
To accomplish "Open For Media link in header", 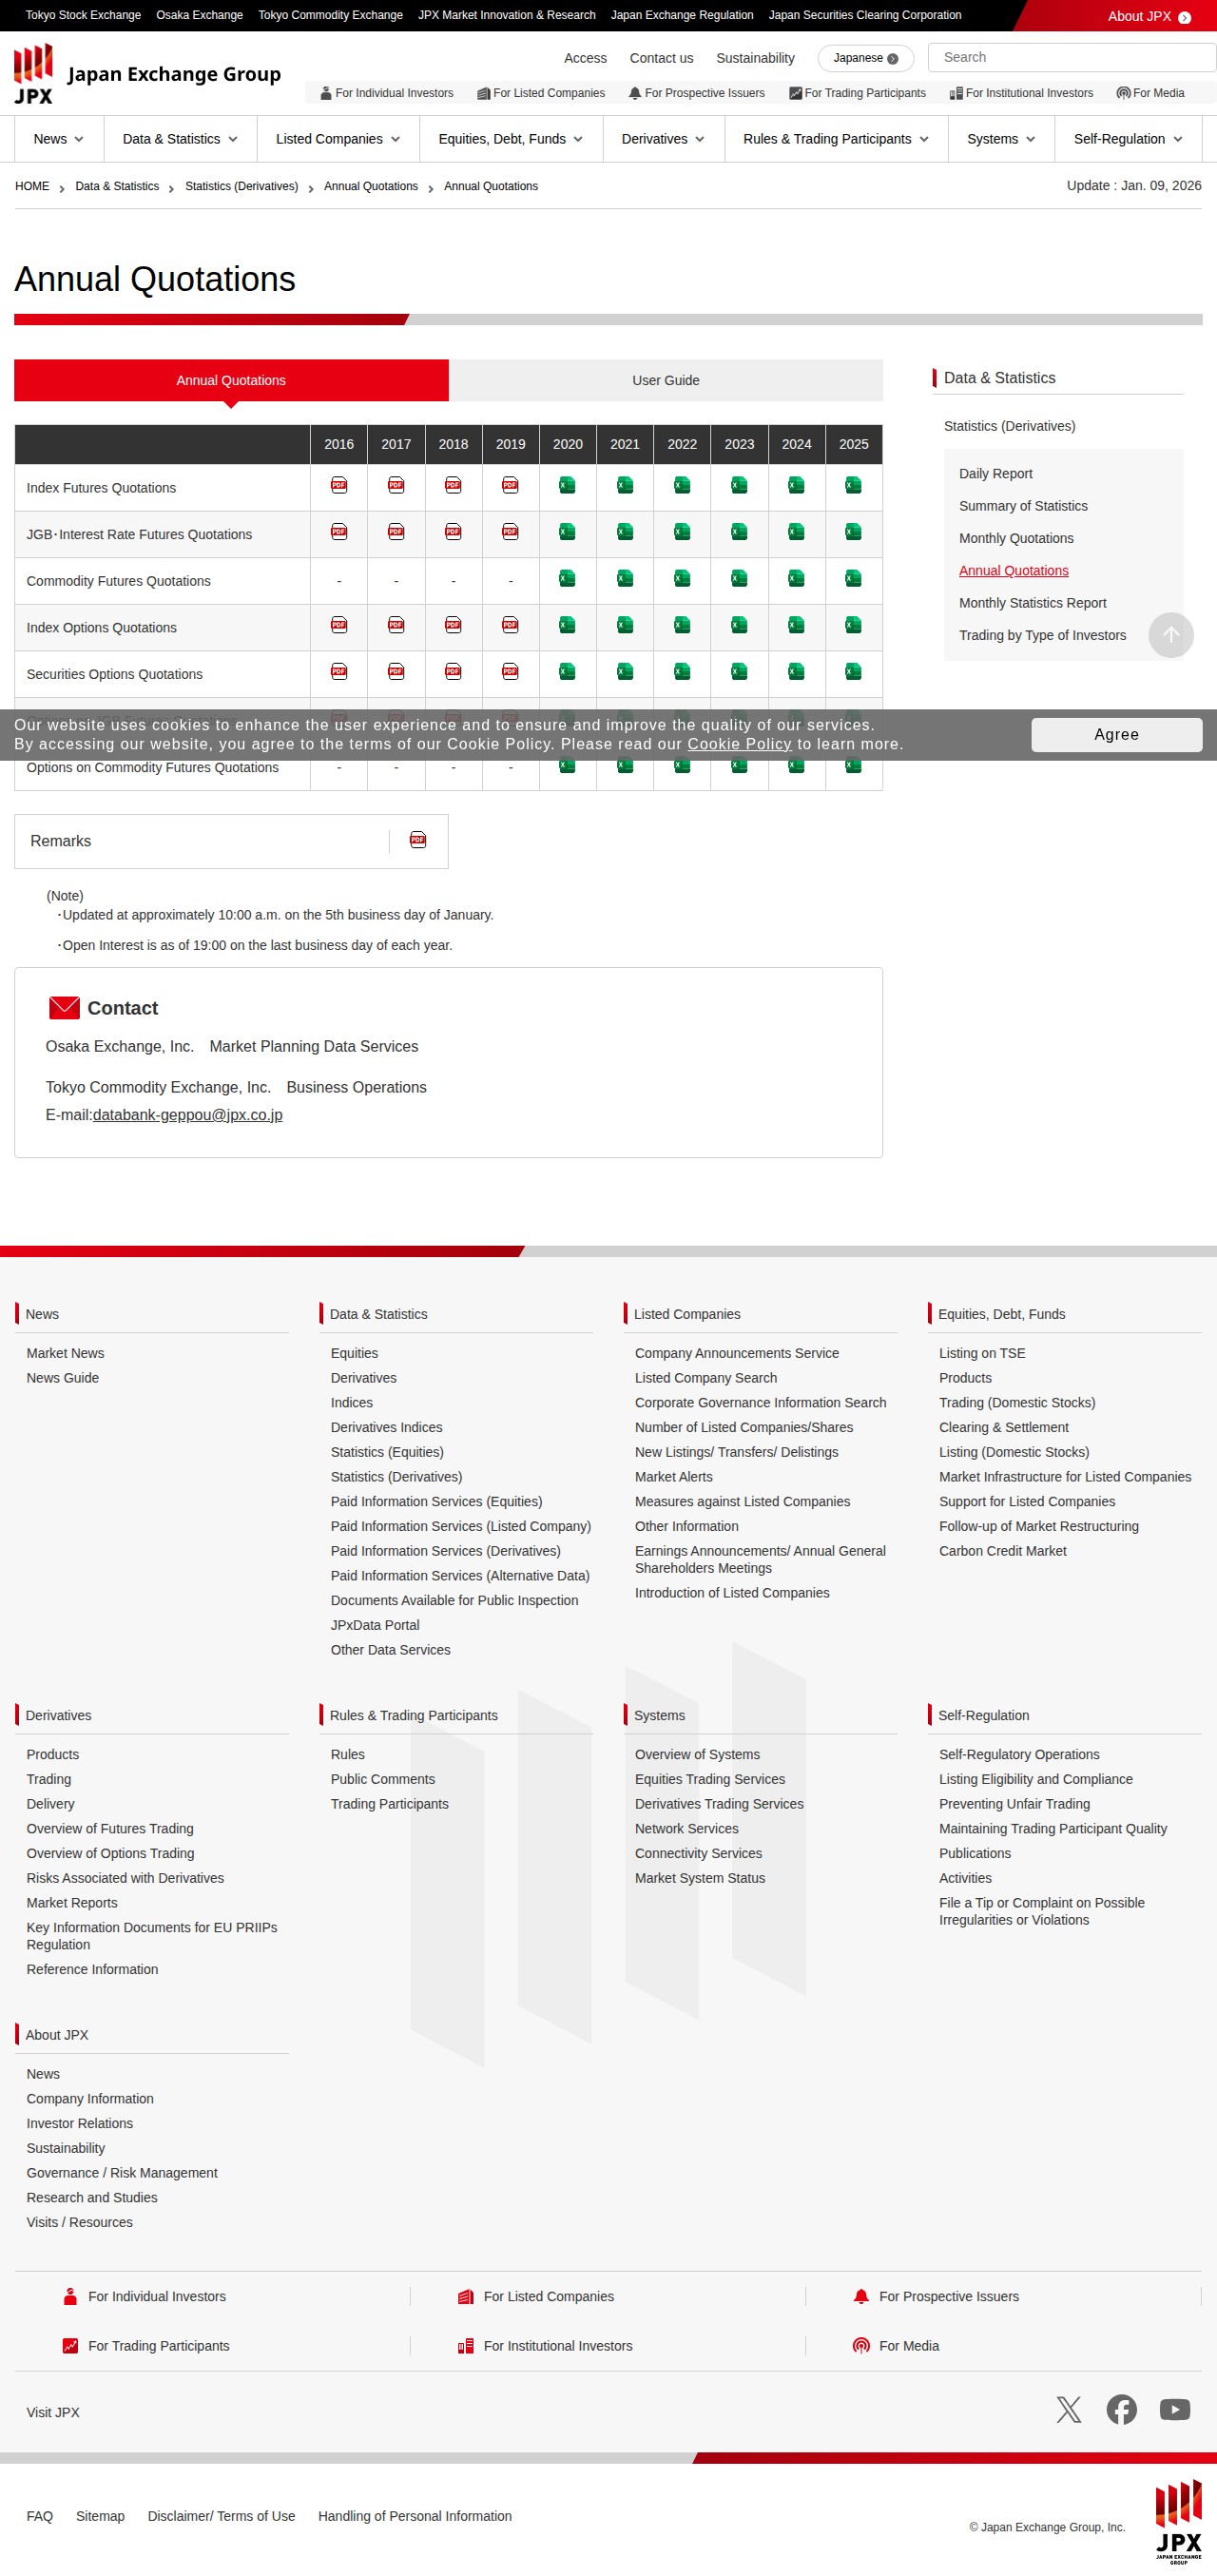I will coord(1150,93).
